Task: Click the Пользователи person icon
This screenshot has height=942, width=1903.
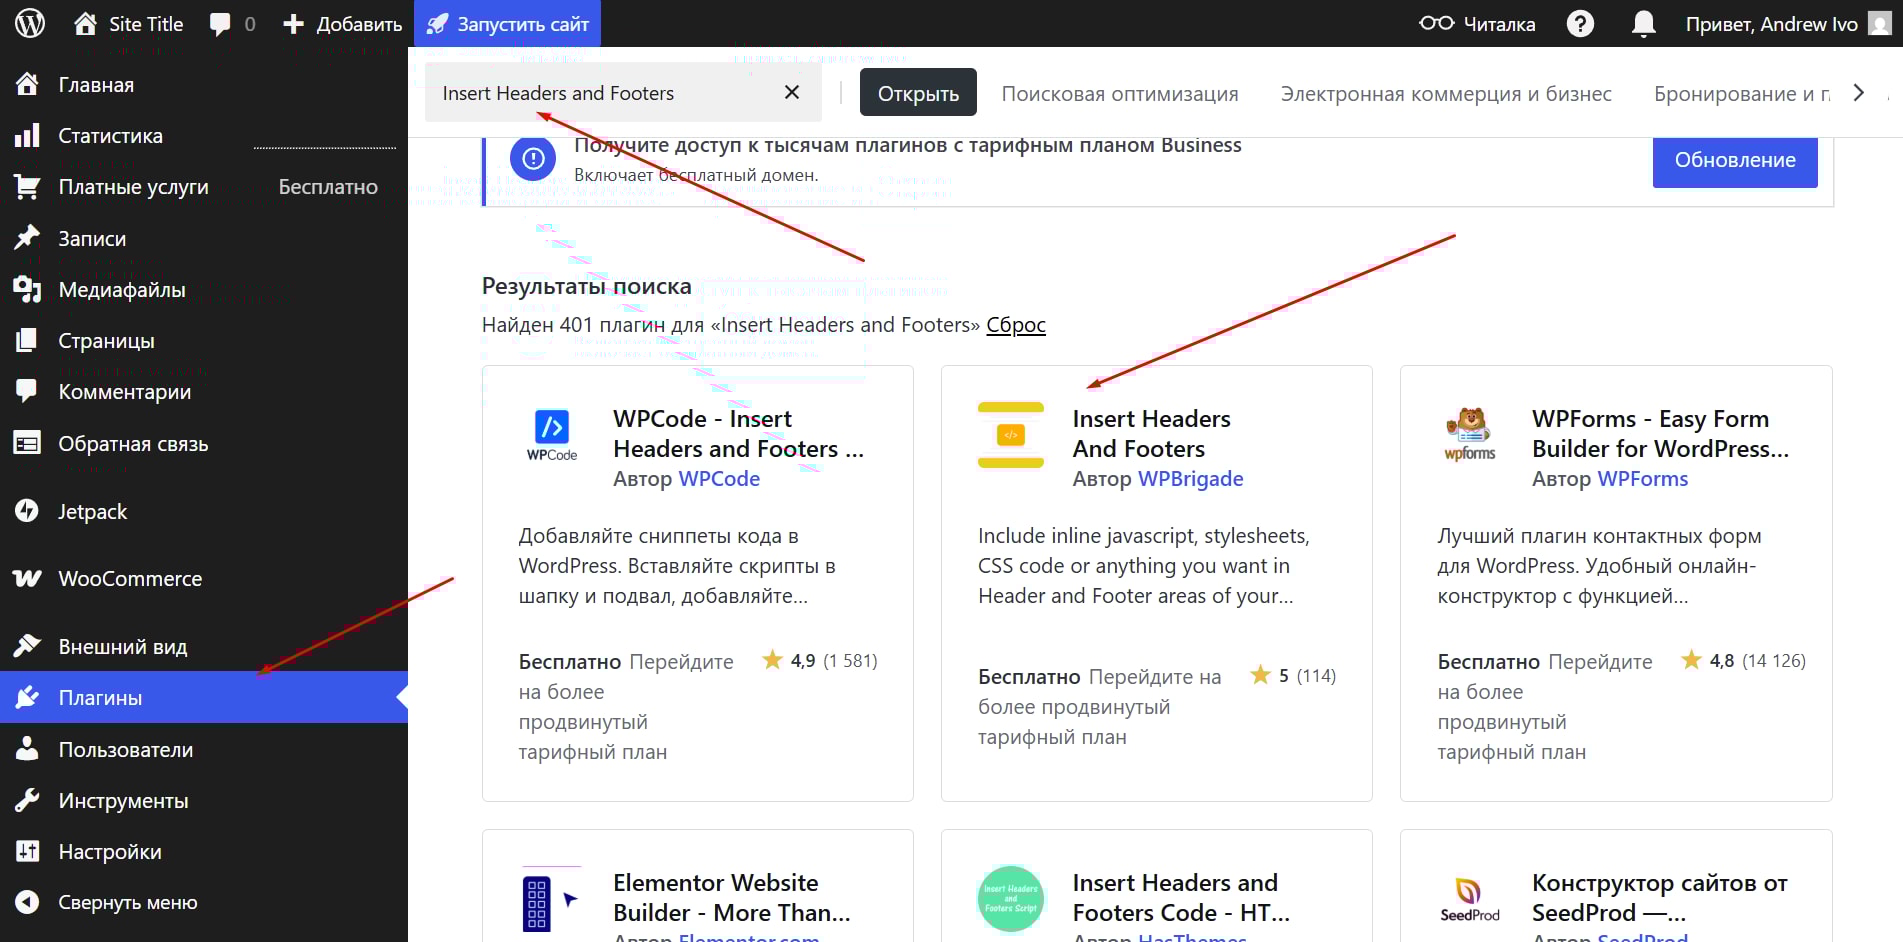Action: point(27,749)
